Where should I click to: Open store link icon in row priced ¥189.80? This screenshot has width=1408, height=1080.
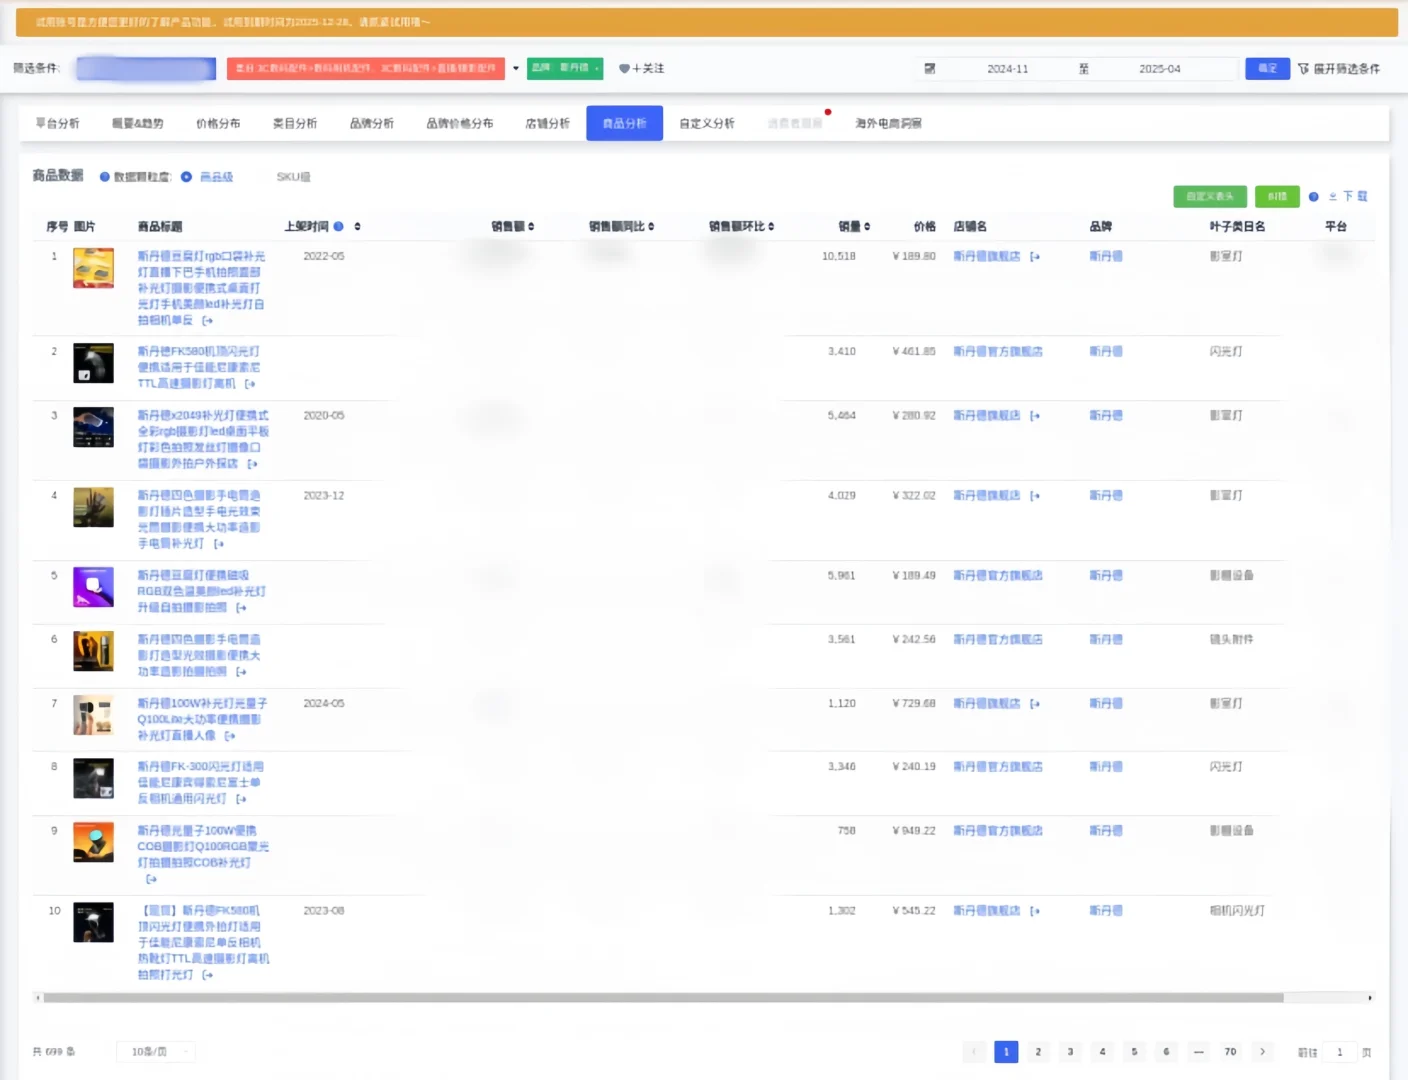tap(1035, 257)
